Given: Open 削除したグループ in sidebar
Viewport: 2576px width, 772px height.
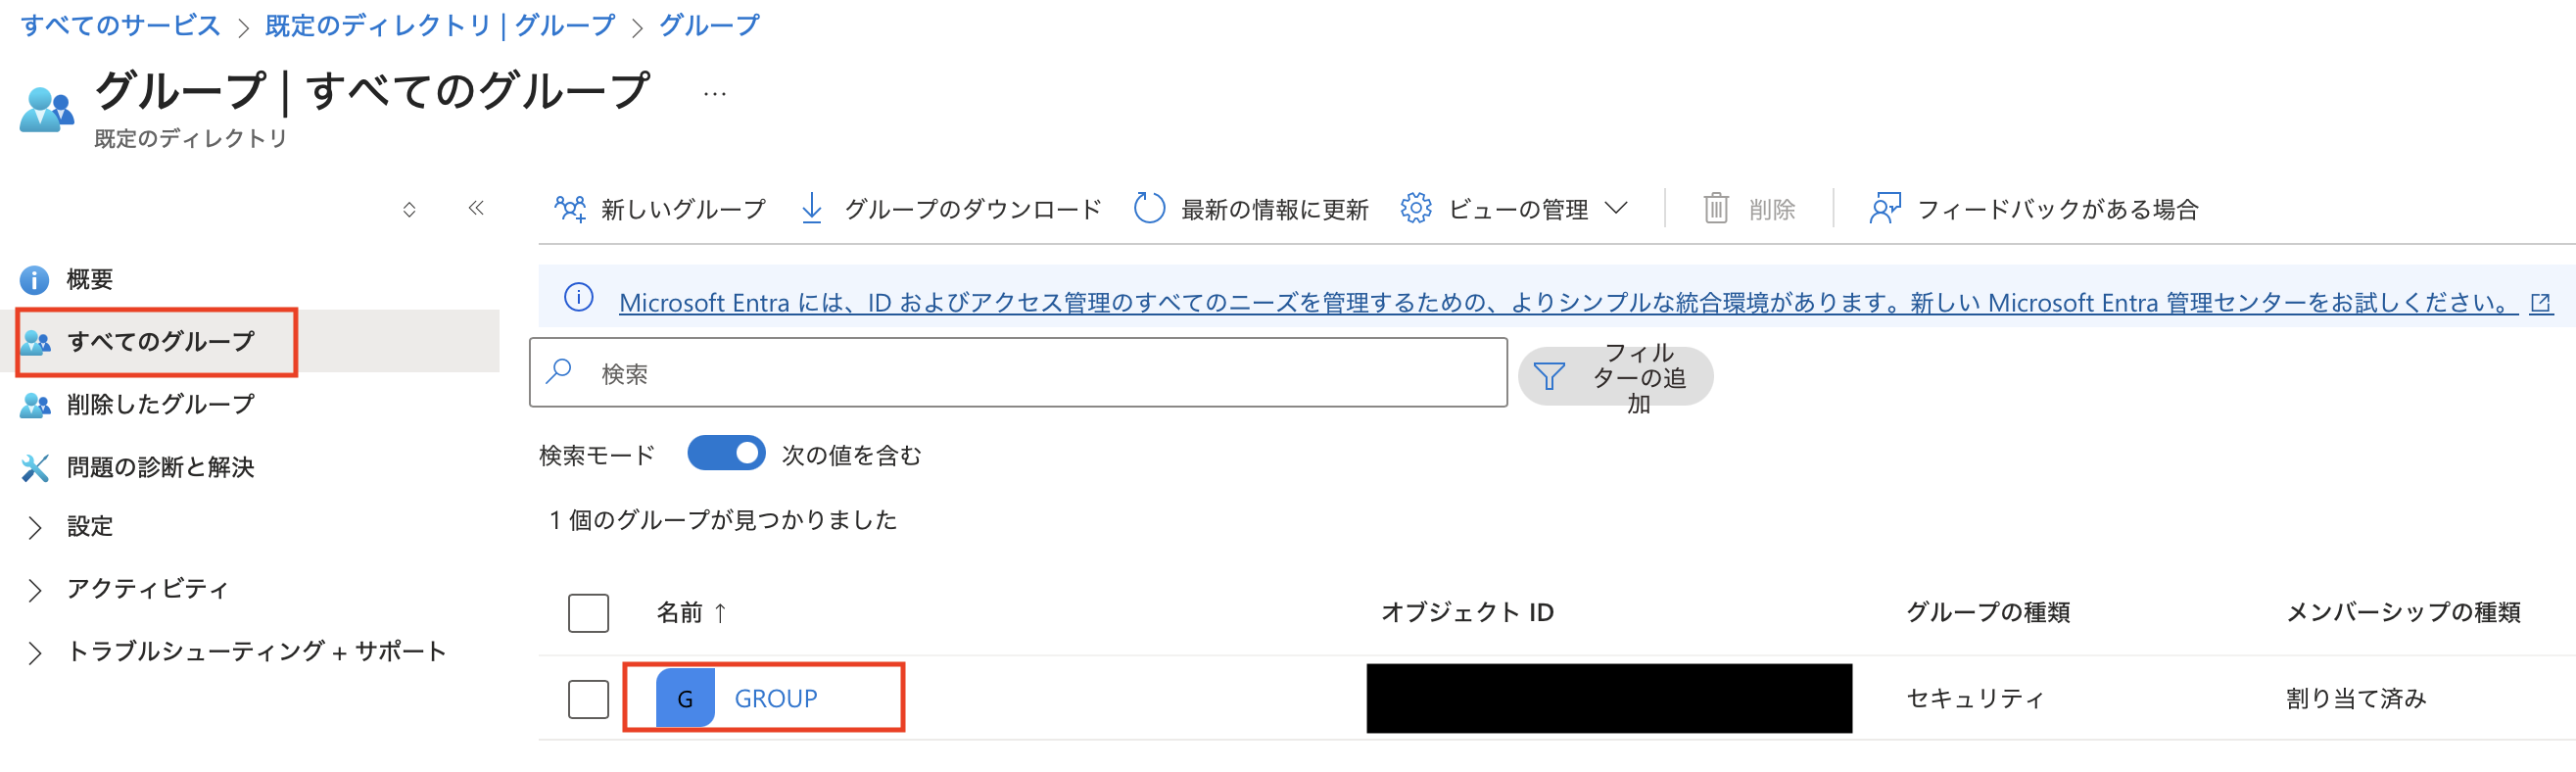Looking at the screenshot, I should coord(158,404).
